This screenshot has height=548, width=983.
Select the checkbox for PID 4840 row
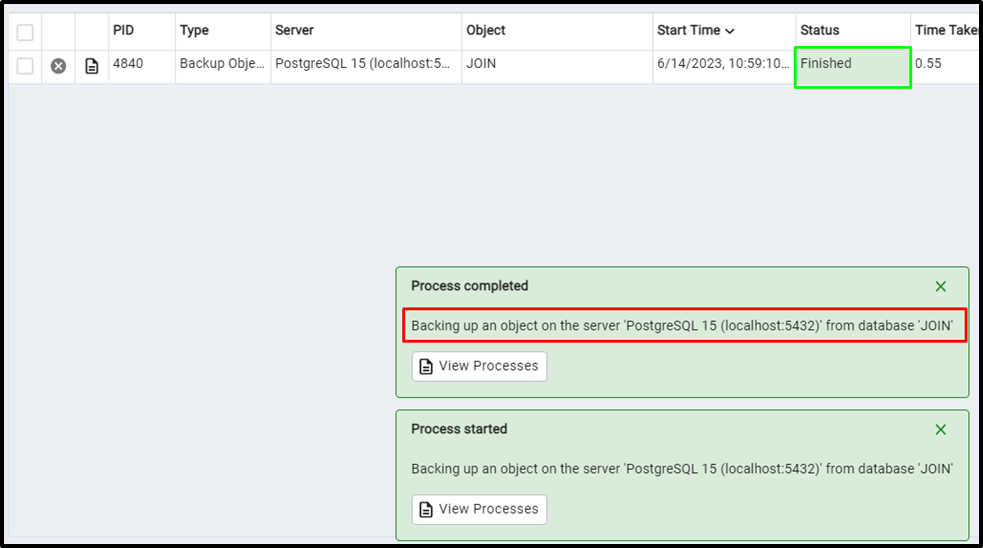click(x=25, y=65)
